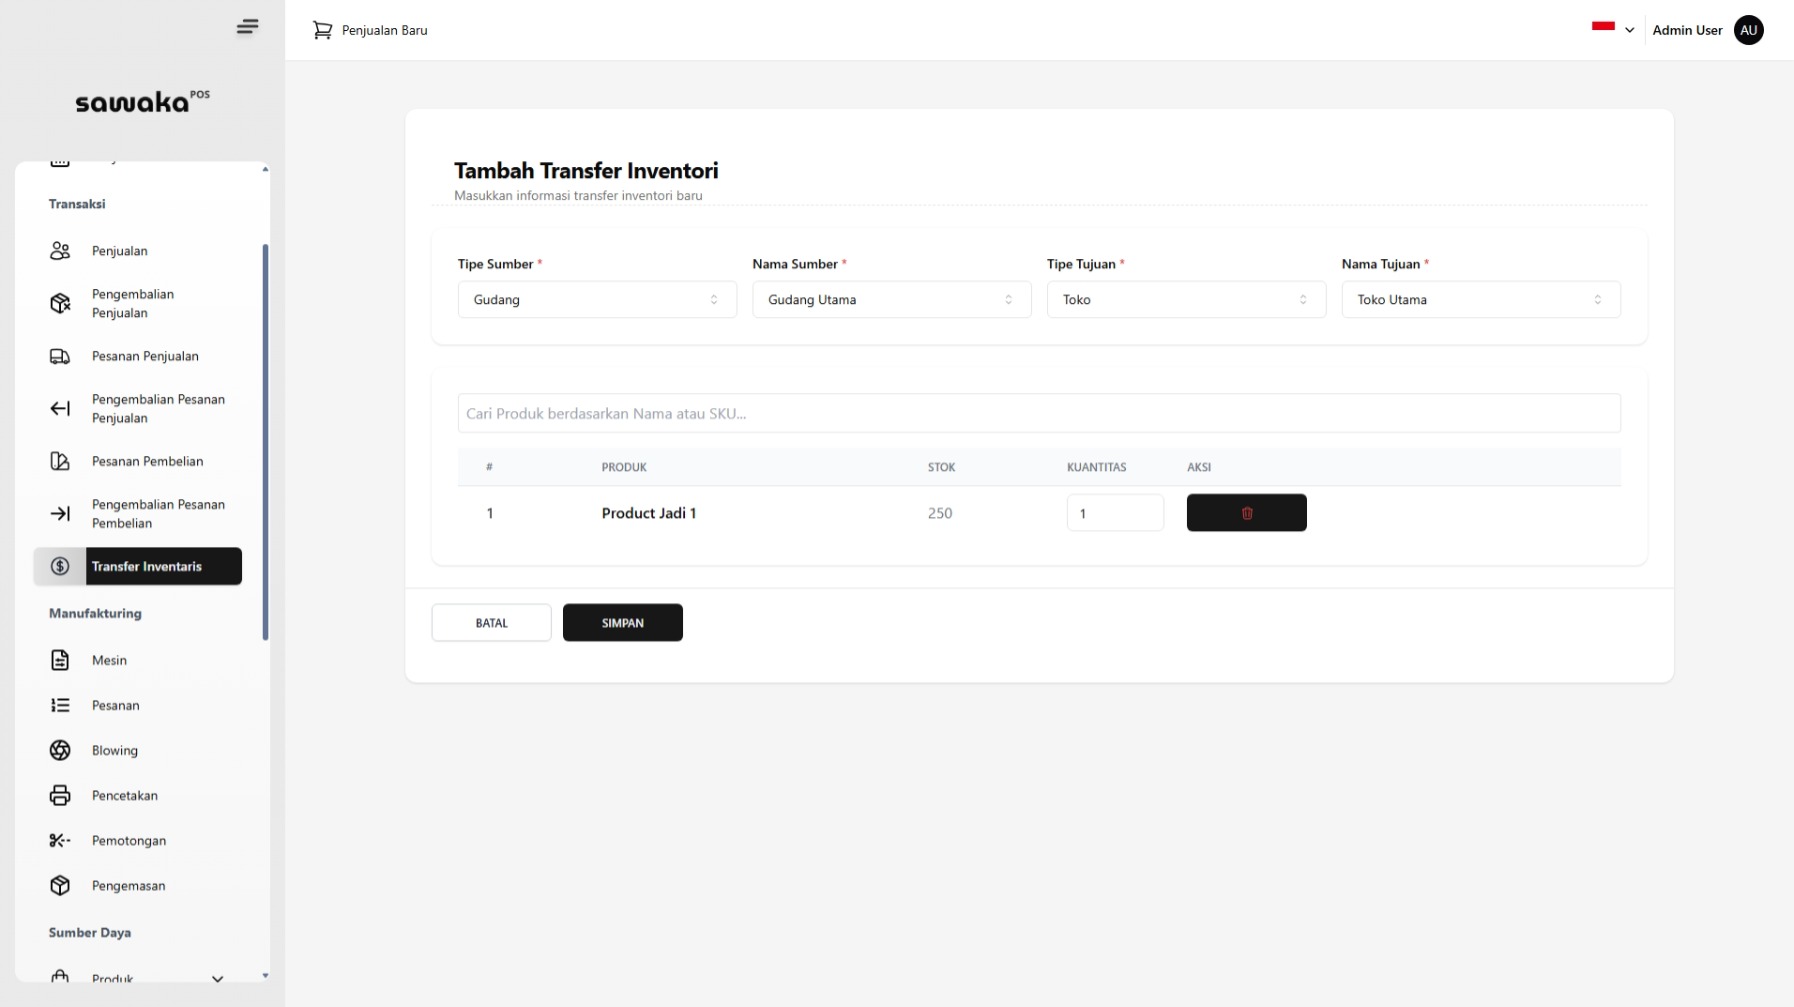Click the AU user avatar
Viewport: 1794px width, 1007px height.
pos(1748,30)
